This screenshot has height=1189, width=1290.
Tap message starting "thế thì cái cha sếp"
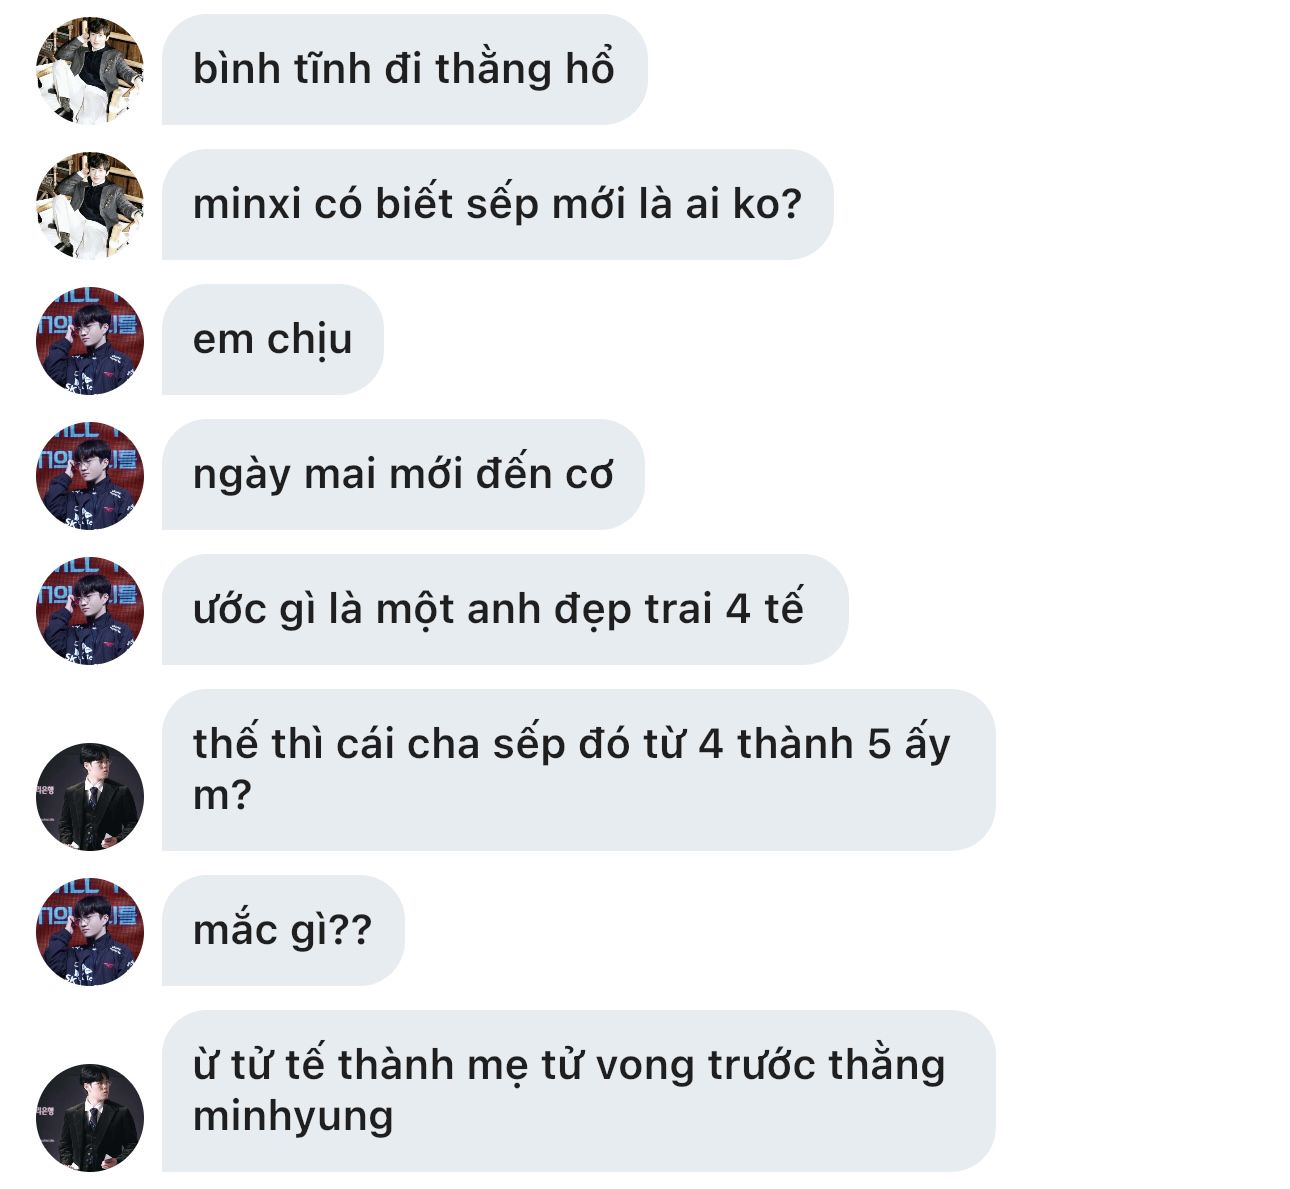tap(579, 770)
